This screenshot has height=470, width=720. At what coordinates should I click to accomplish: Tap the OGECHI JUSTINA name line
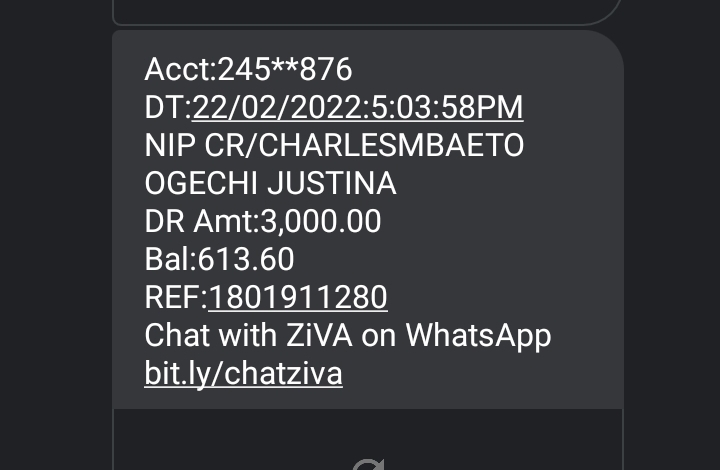pos(270,183)
